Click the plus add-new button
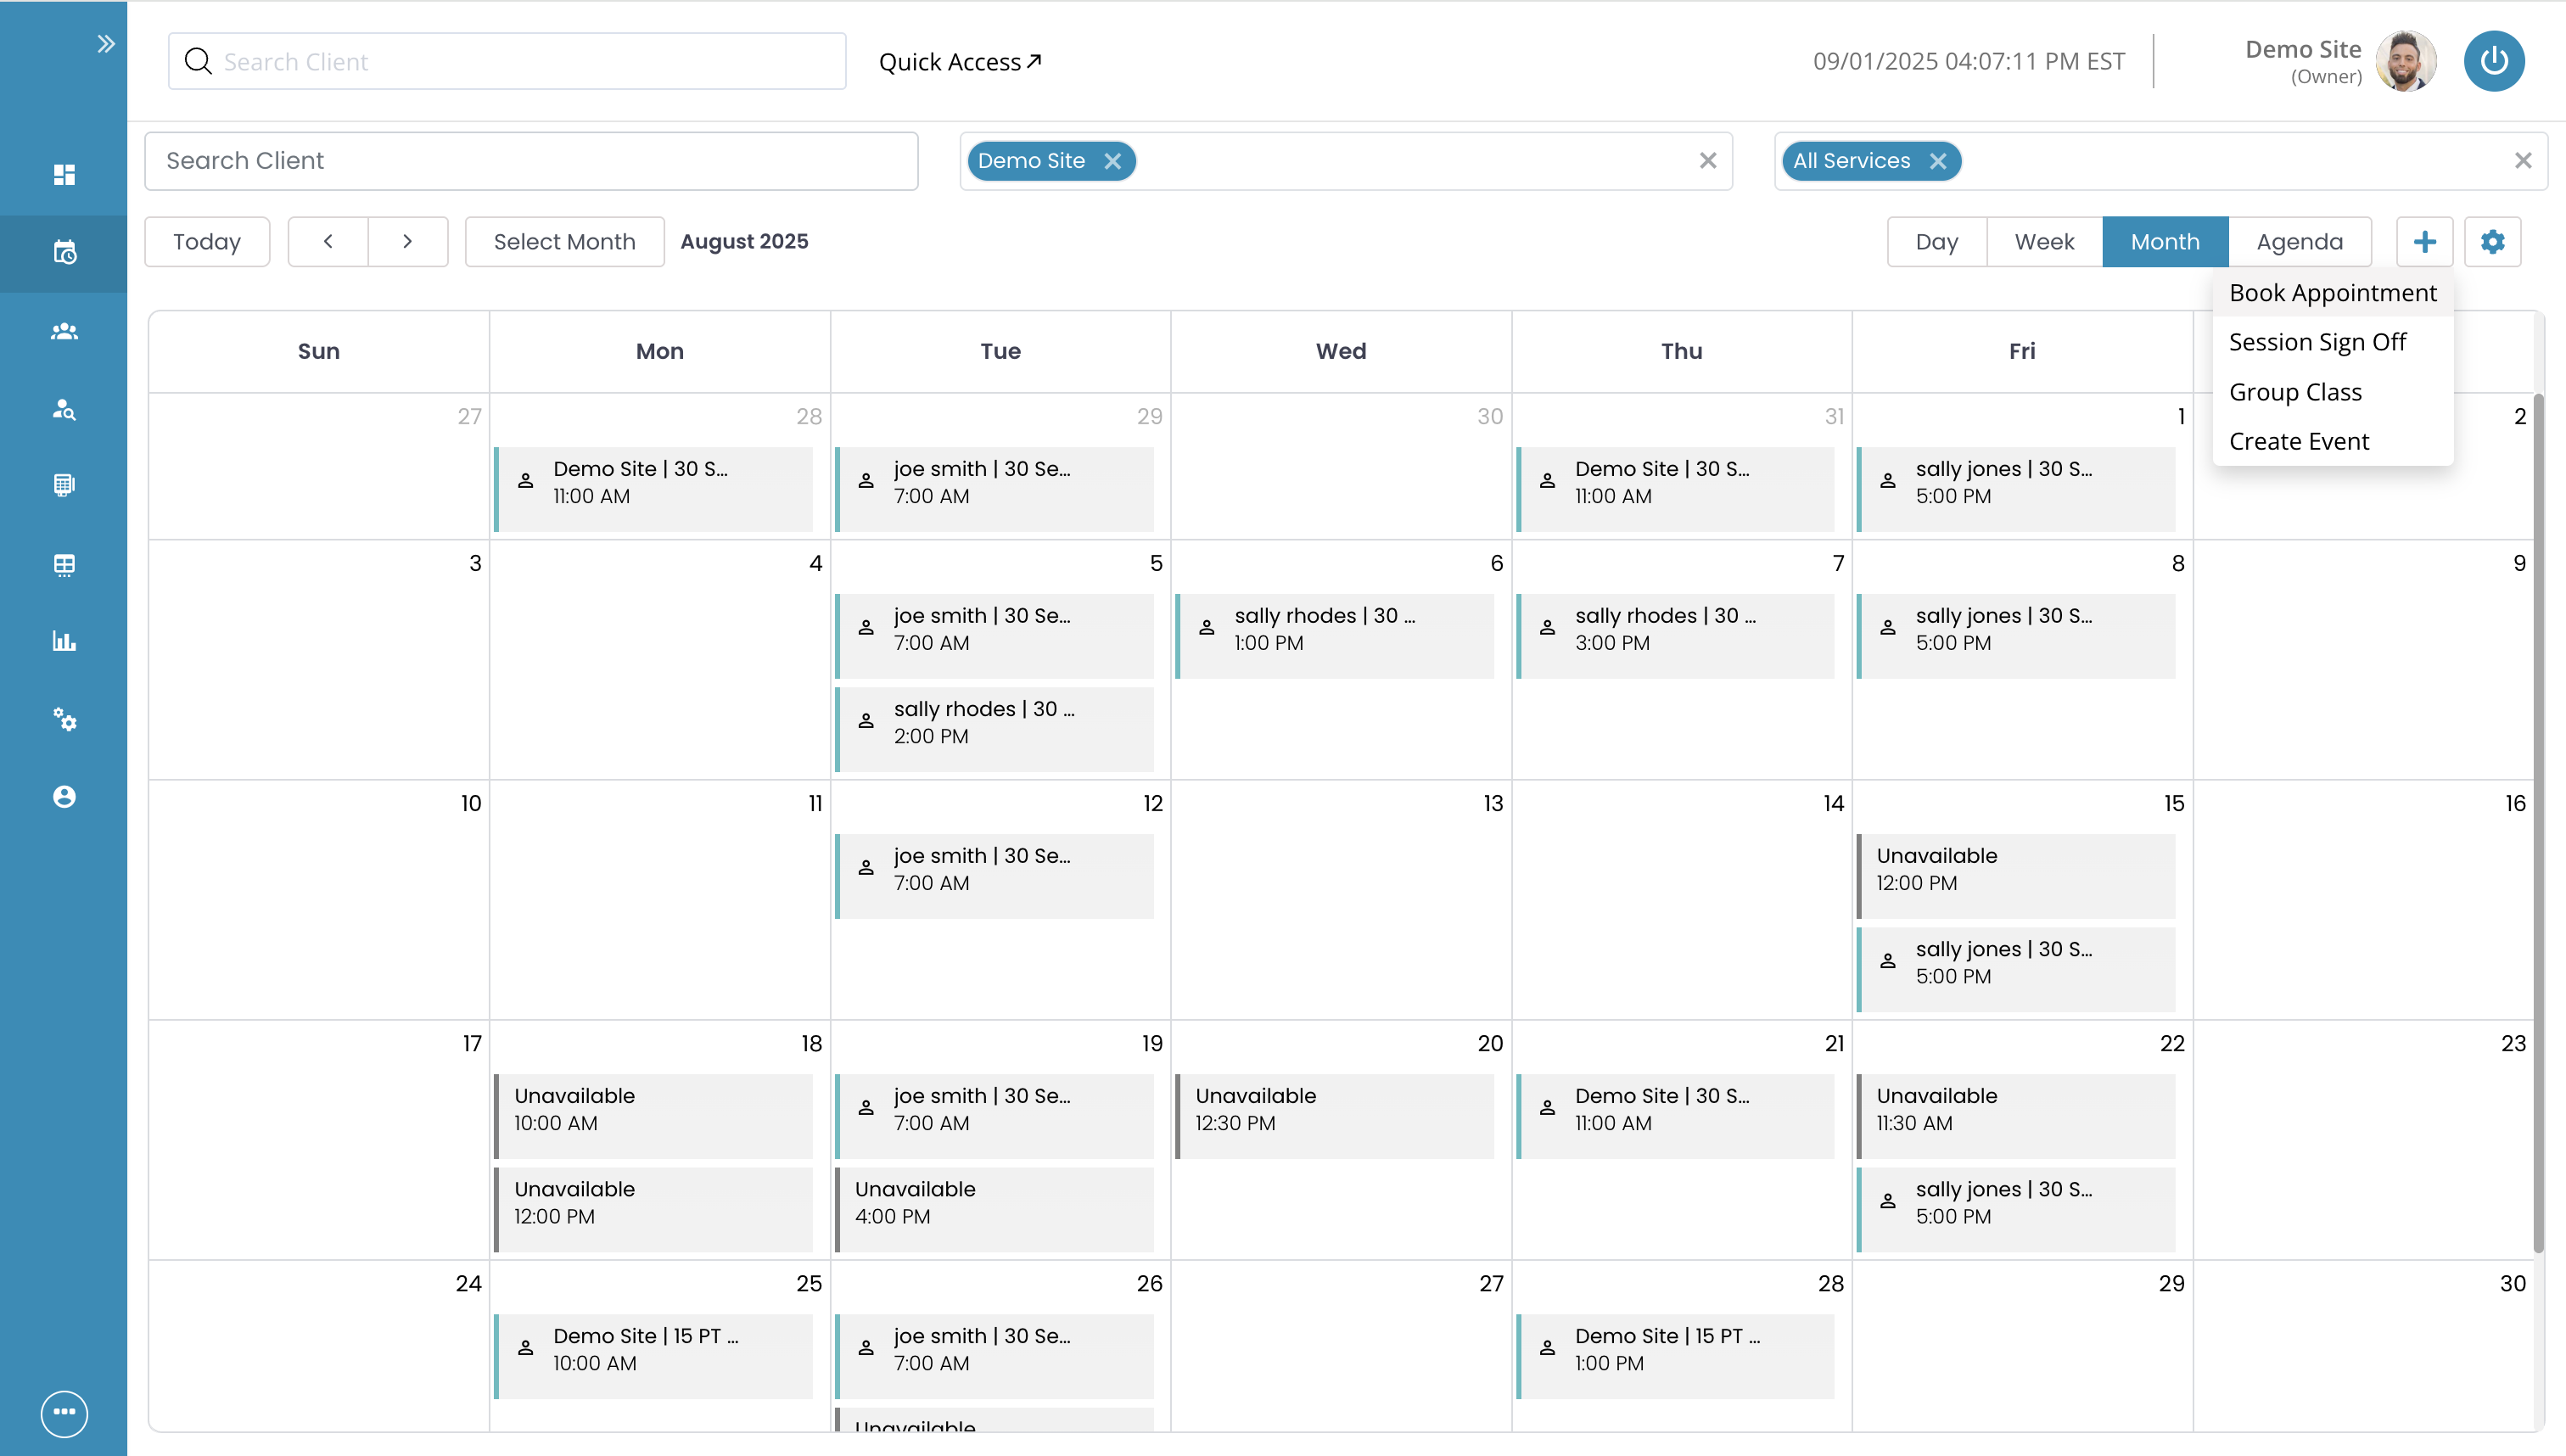Image resolution: width=2566 pixels, height=1456 pixels. pos(2424,242)
